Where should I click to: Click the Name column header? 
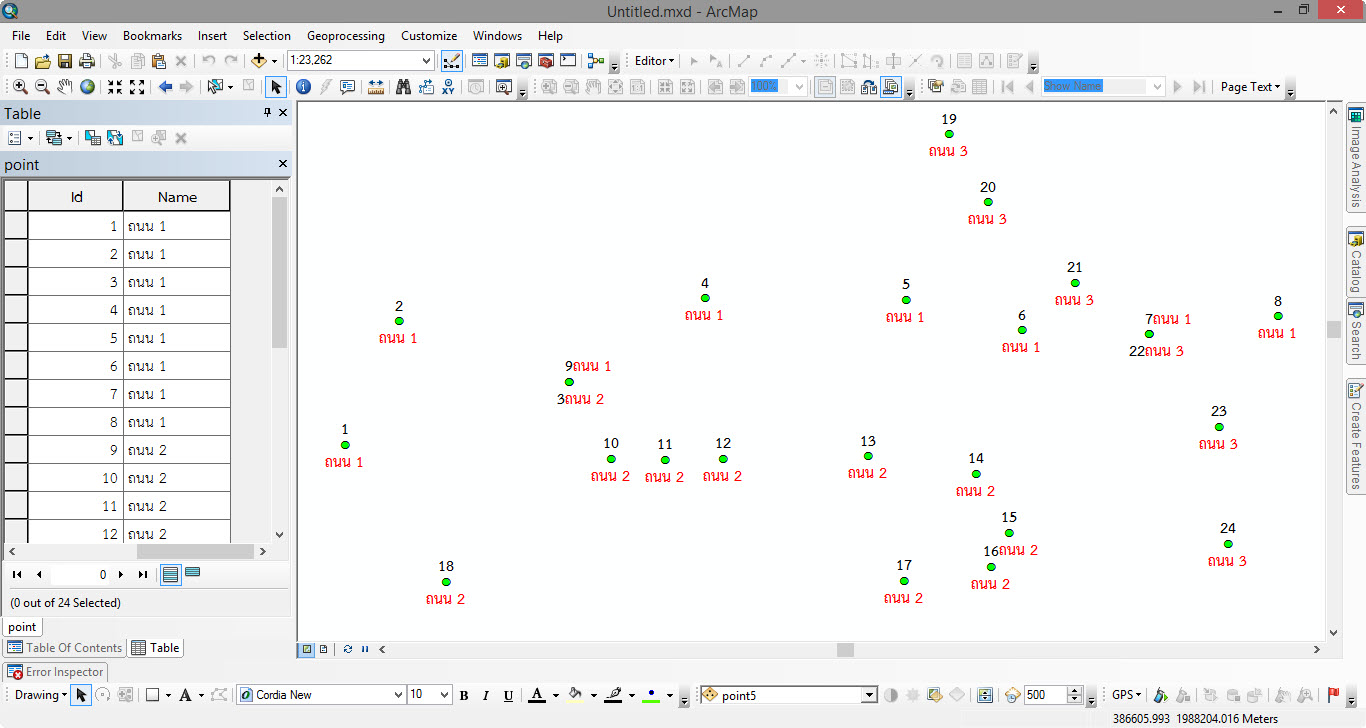click(x=177, y=197)
